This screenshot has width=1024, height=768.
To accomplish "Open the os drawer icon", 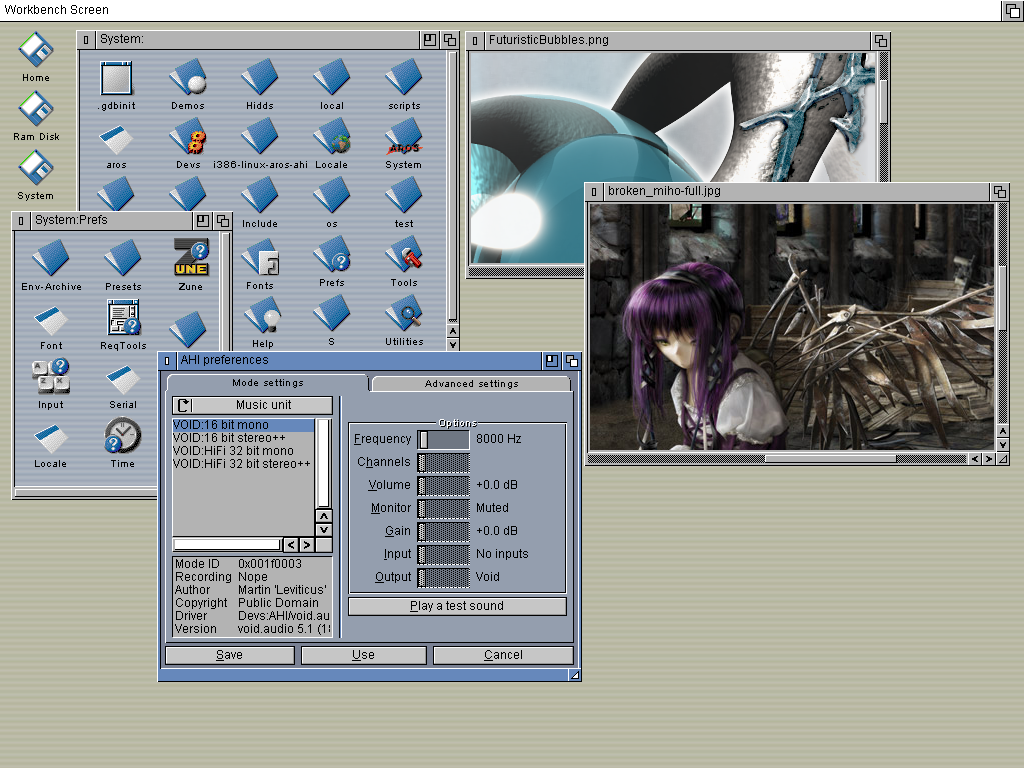I will tap(332, 196).
